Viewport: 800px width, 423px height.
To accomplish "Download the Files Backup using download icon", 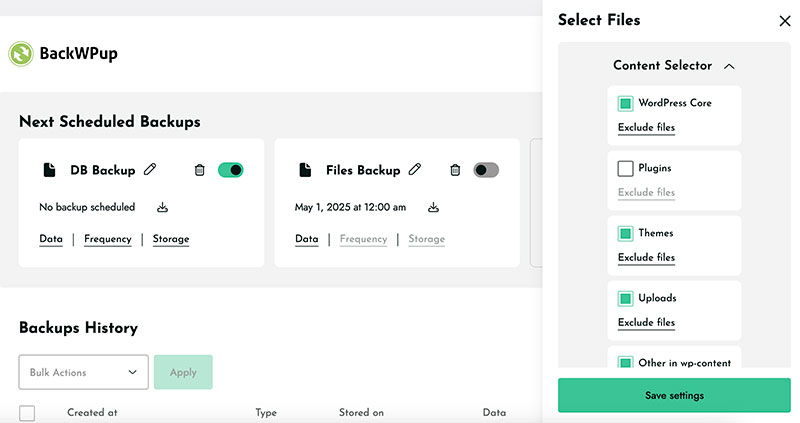I will tap(433, 207).
